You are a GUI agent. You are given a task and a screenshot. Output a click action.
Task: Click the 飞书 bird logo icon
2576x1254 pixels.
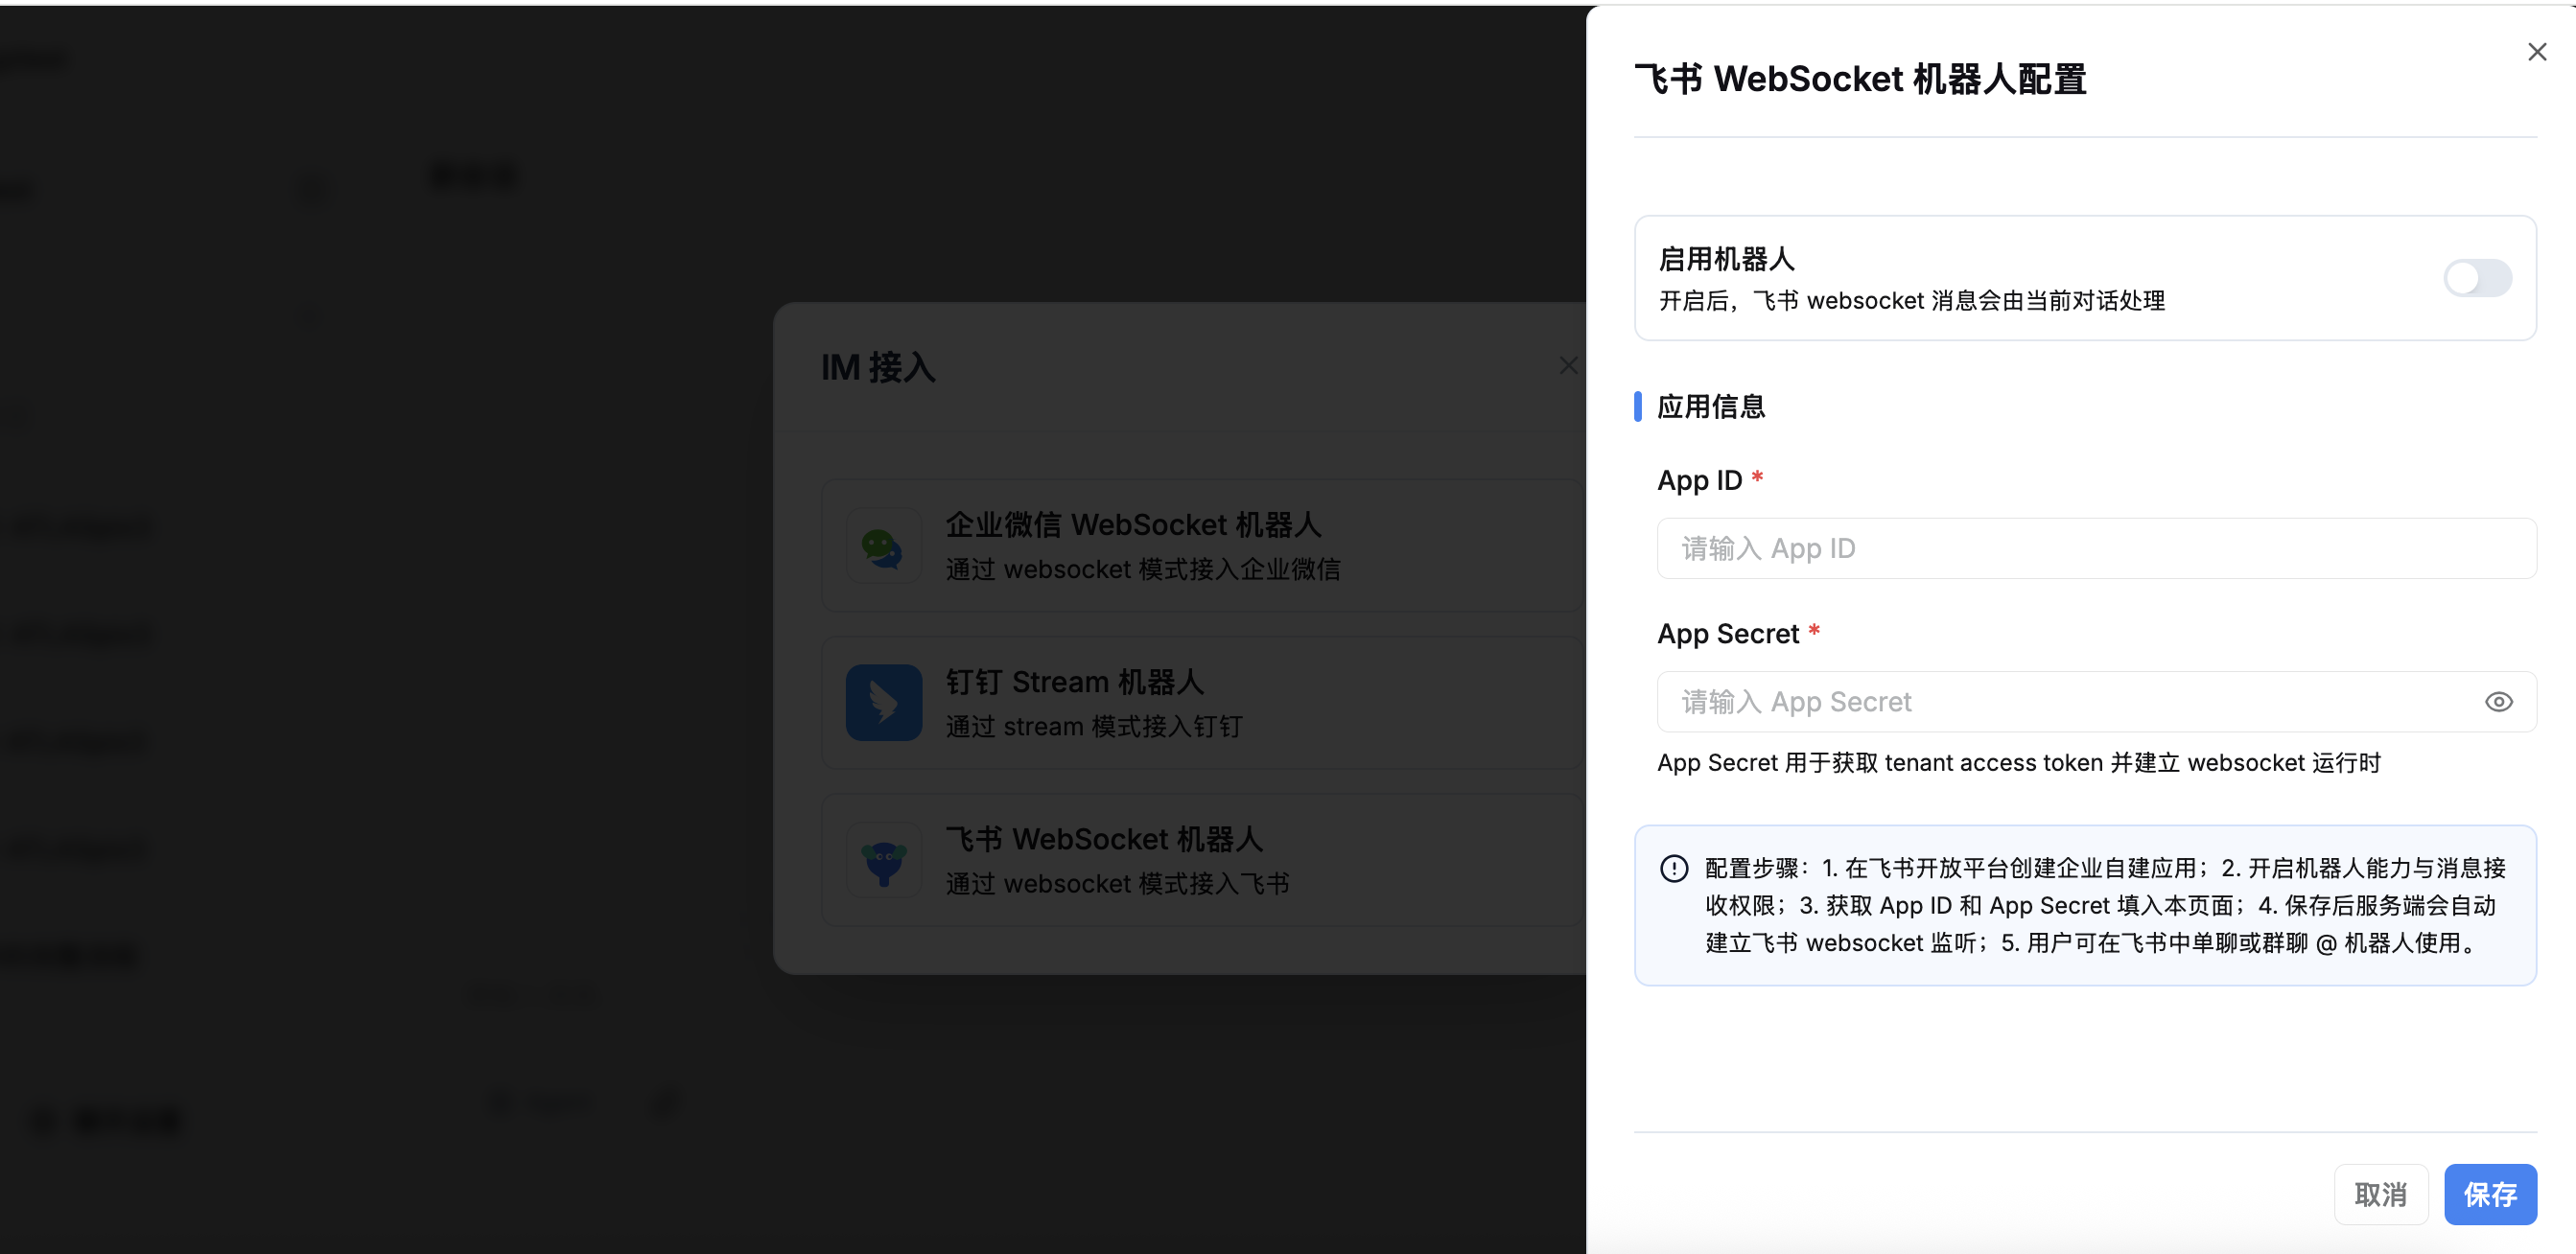[x=883, y=860]
